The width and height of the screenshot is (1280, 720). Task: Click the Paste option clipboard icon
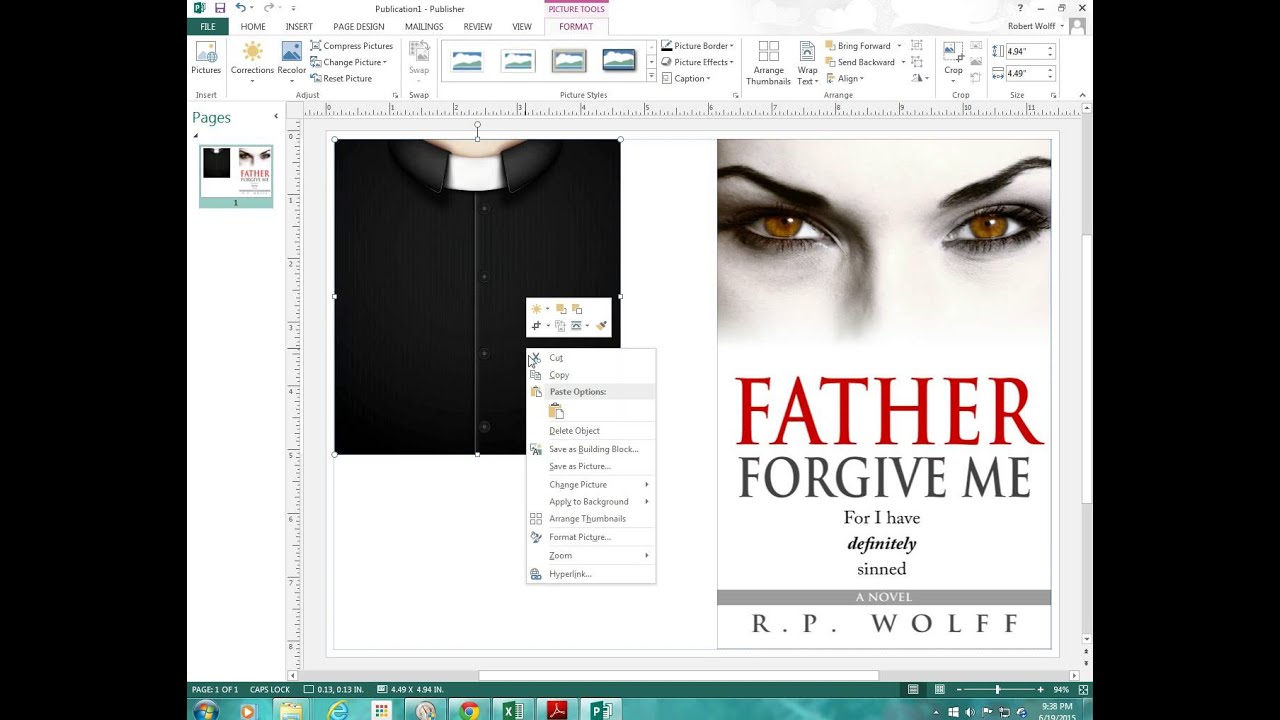pos(557,411)
